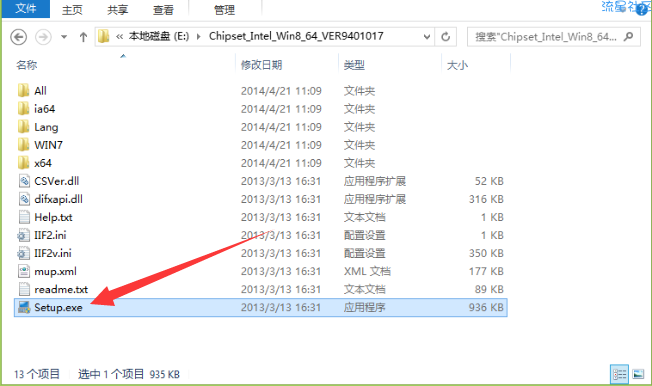Expand the hidden path chevron «
652x386 pixels.
pos(119,37)
